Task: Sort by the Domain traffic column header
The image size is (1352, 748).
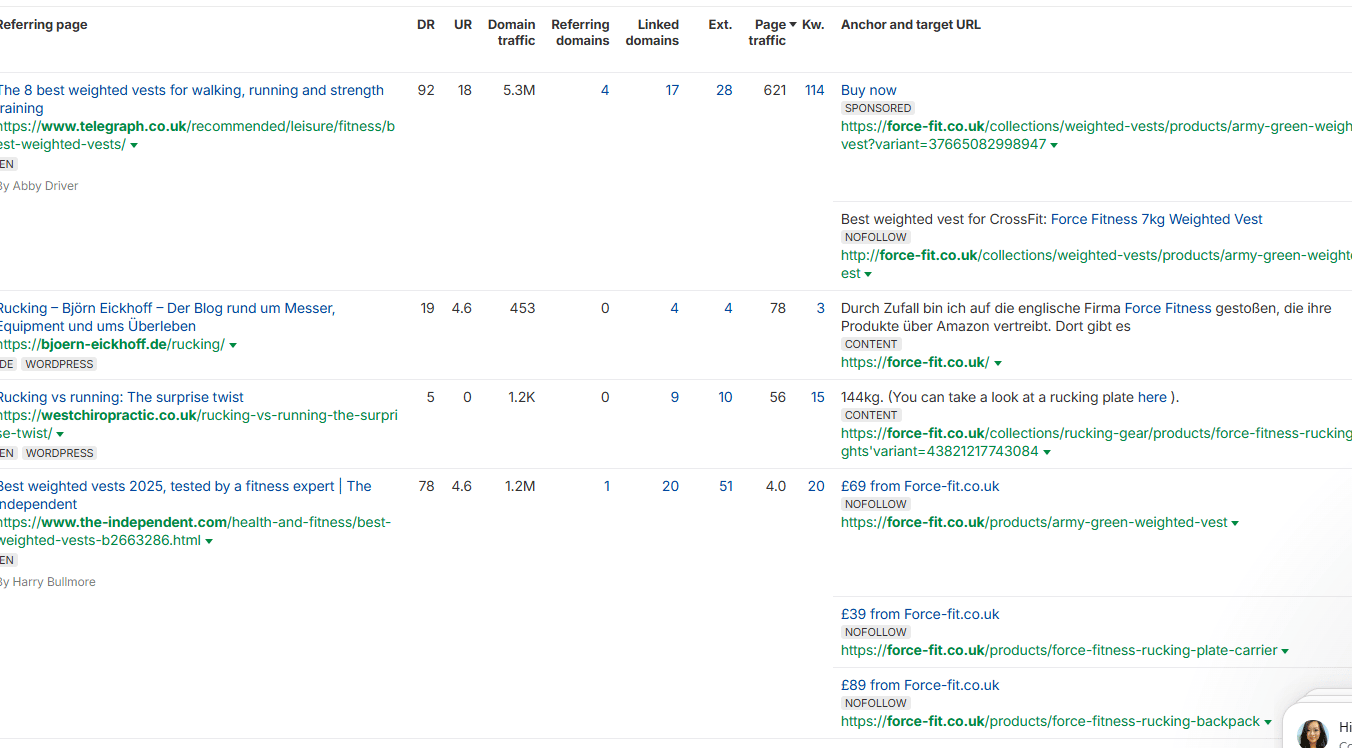Action: pyautogui.click(x=511, y=32)
